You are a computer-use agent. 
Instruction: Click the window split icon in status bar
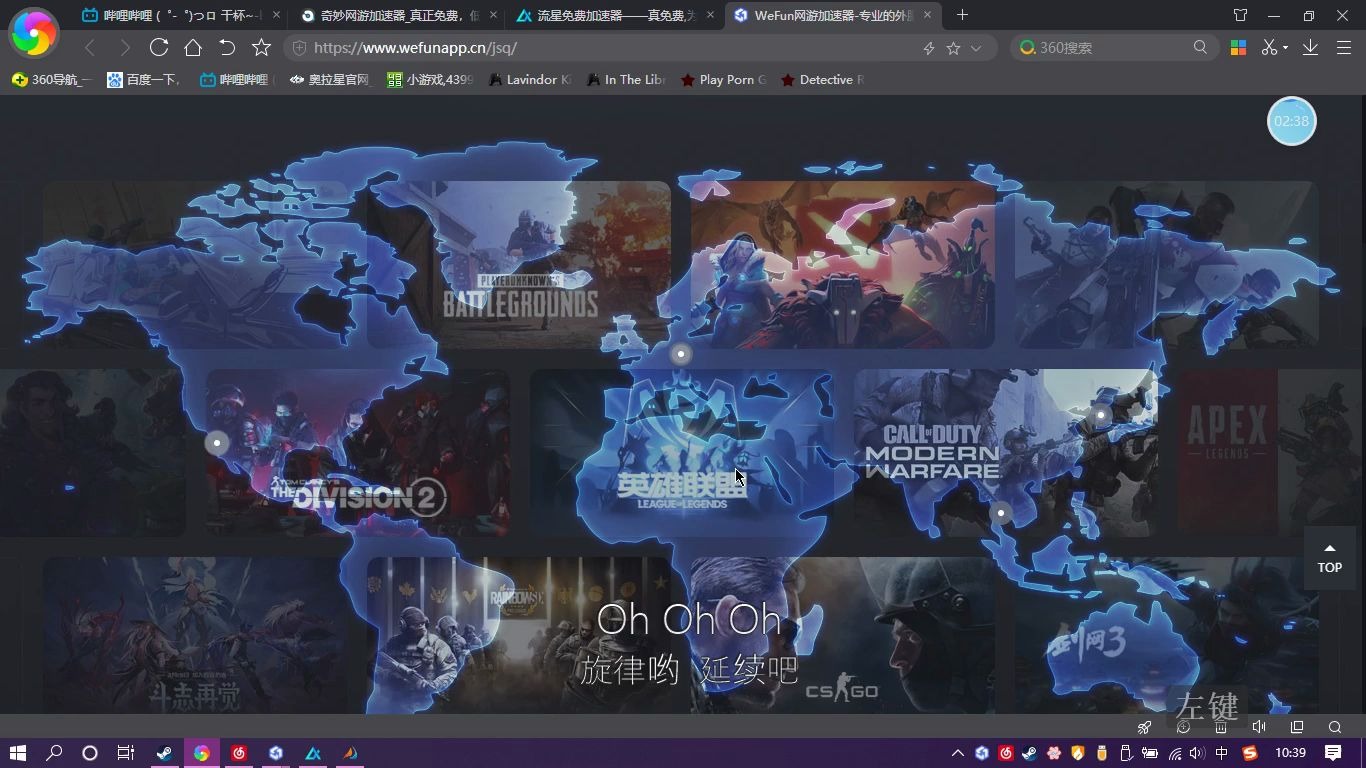tap(1297, 727)
